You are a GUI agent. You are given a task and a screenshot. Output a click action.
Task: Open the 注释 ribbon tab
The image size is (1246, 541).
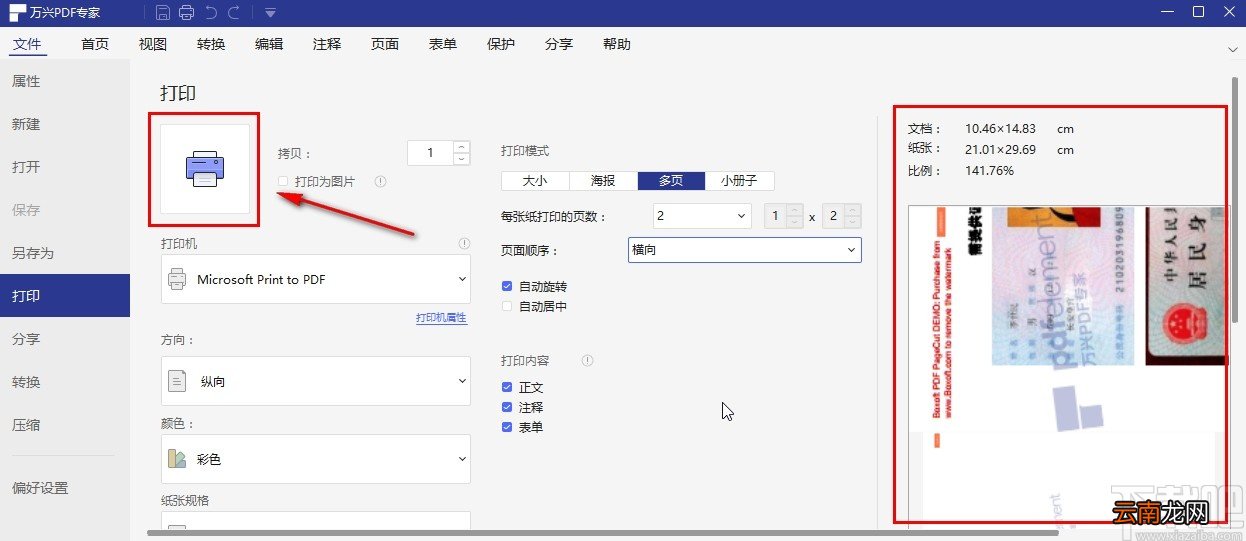(x=327, y=44)
